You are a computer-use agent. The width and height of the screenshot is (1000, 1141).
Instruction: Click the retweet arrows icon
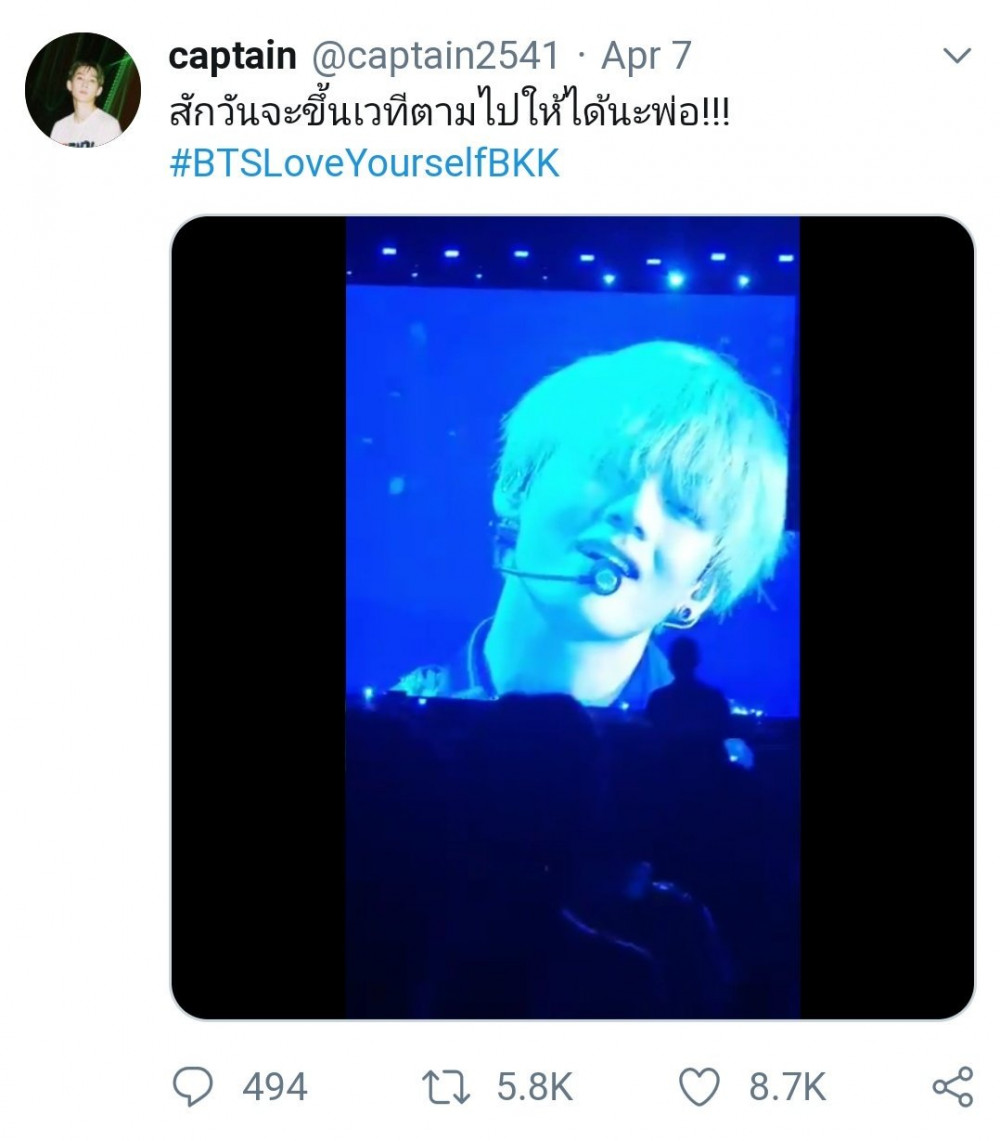[x=446, y=1087]
